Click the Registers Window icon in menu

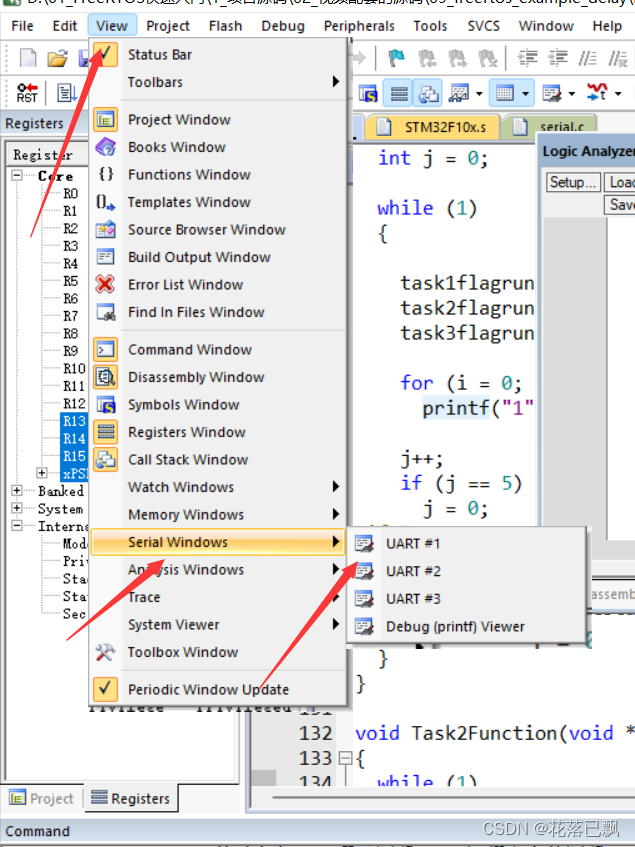(x=105, y=432)
